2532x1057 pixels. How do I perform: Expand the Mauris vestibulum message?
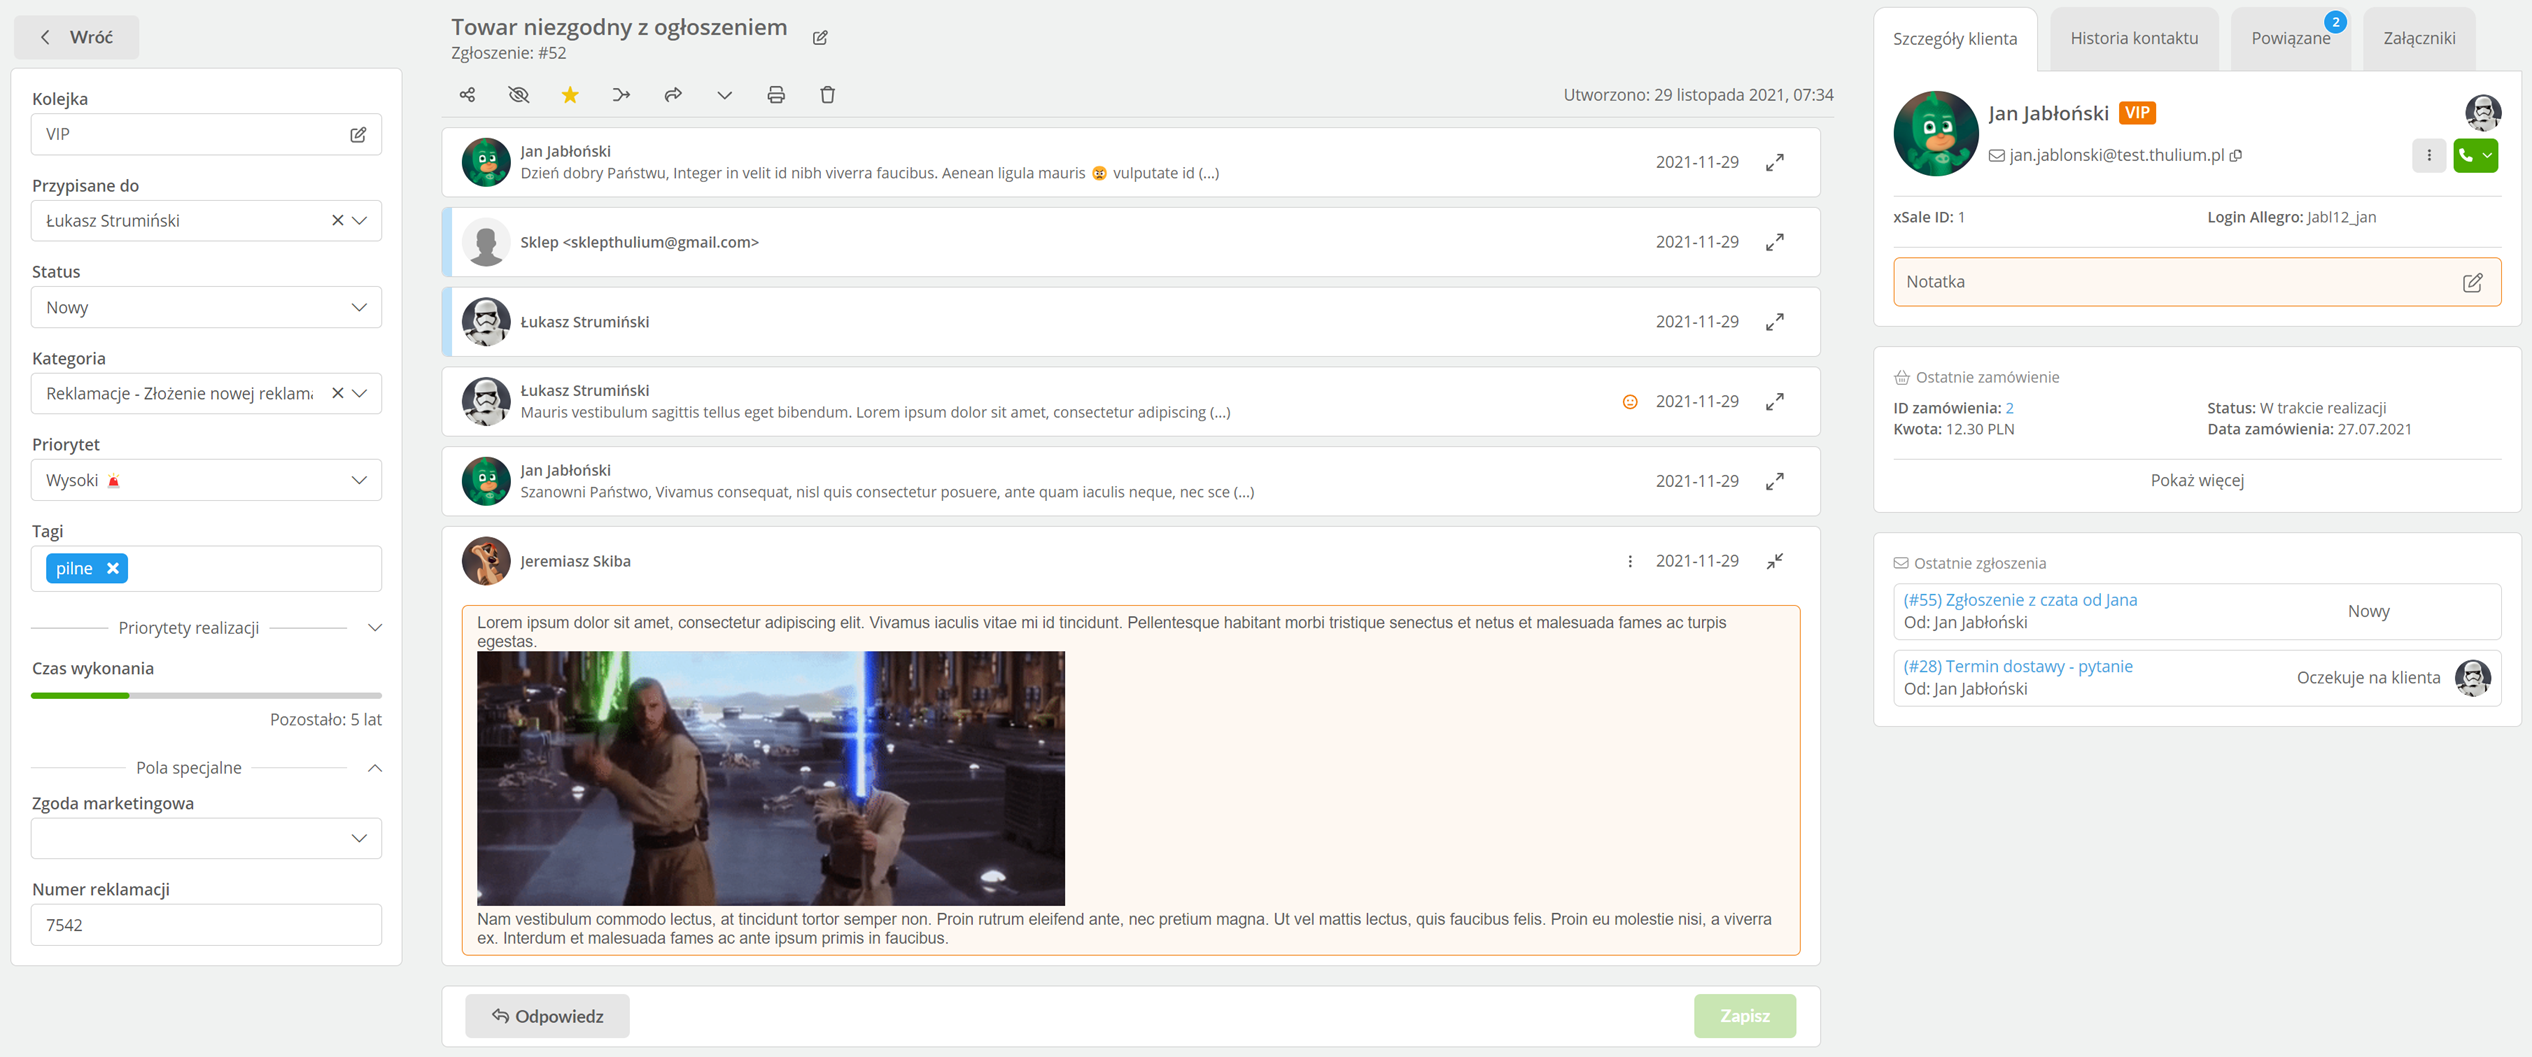(x=1774, y=401)
